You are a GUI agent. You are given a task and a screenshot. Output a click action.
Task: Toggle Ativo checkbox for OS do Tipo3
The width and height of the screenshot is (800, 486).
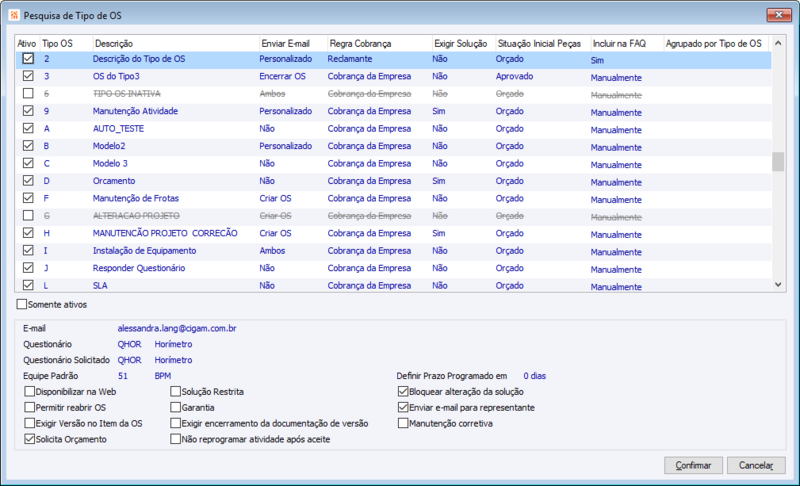coord(28,76)
